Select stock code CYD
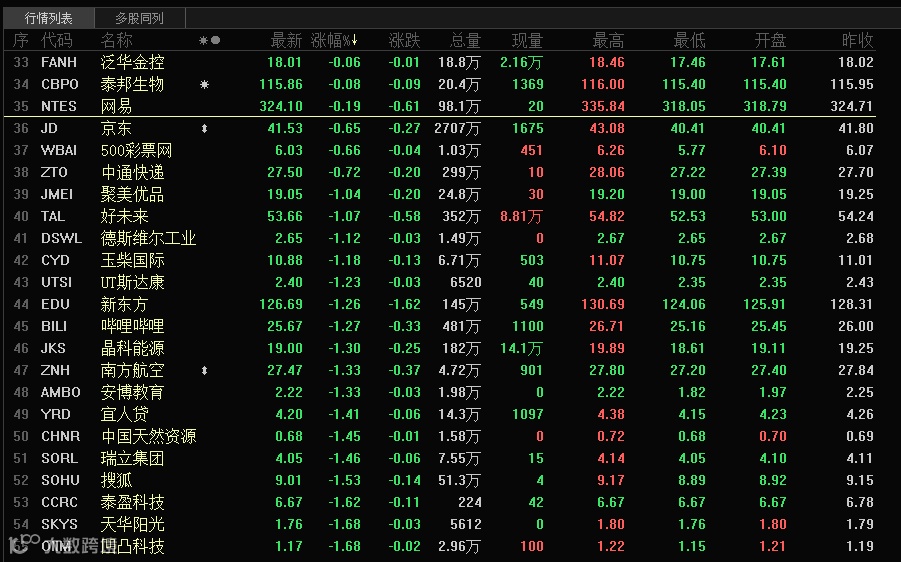This screenshot has width=901, height=562. (x=55, y=260)
